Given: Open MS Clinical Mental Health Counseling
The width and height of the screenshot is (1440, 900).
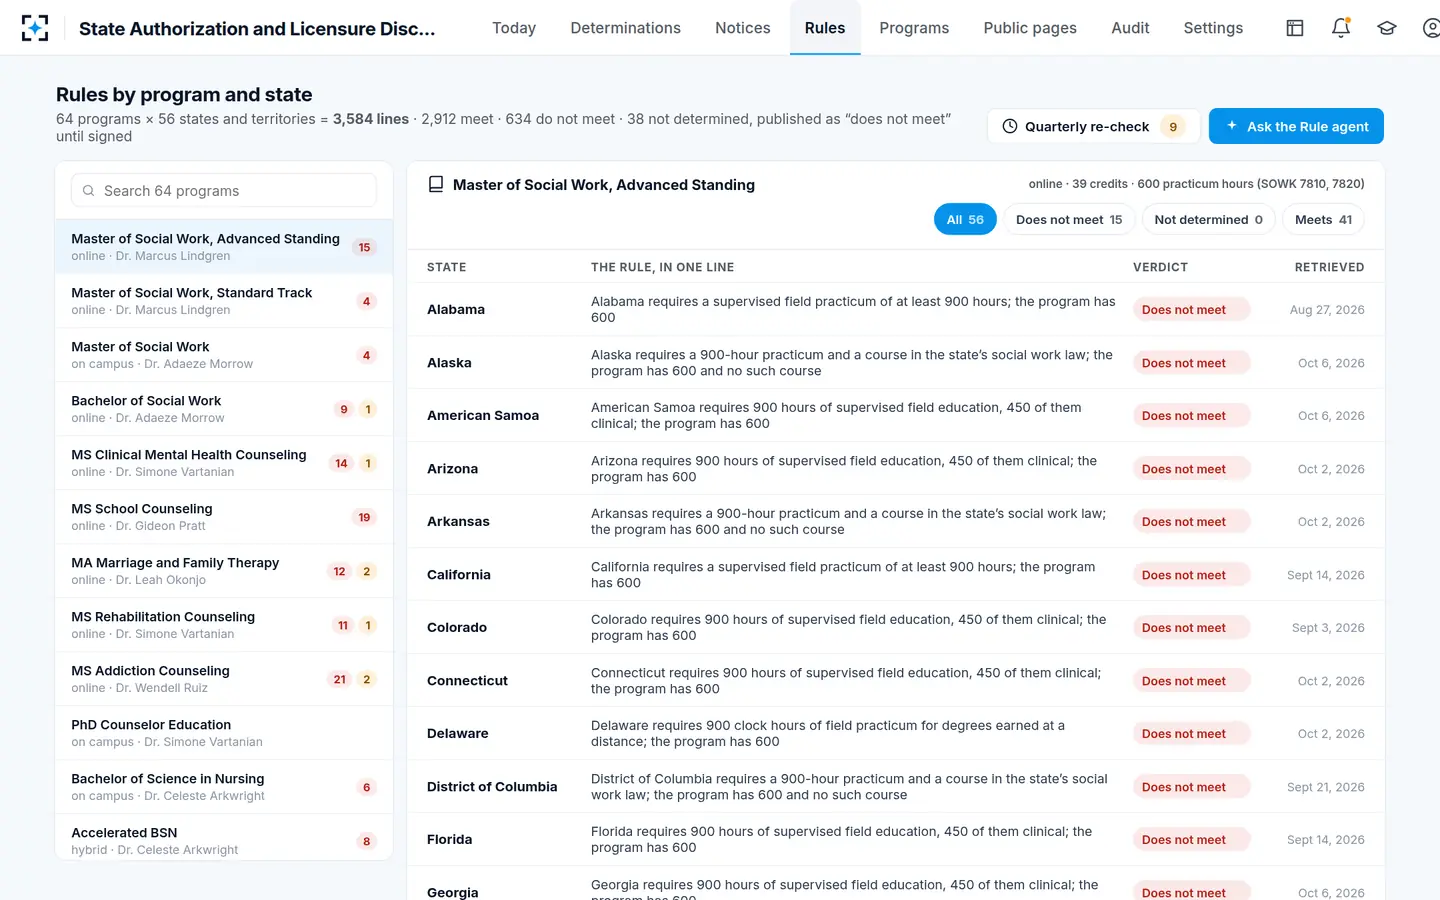Looking at the screenshot, I should 224,463.
